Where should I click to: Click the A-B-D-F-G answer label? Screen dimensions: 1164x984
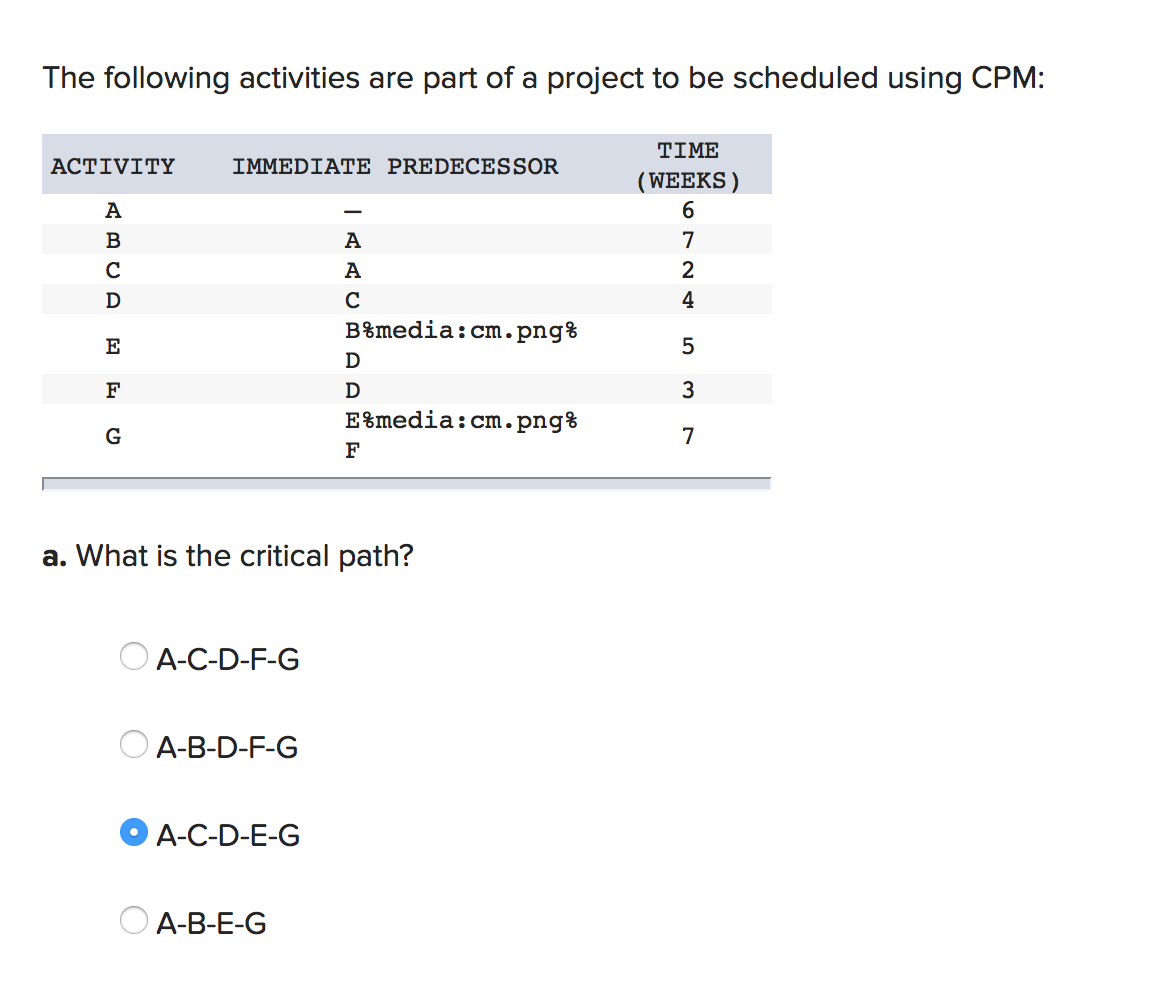(x=227, y=747)
